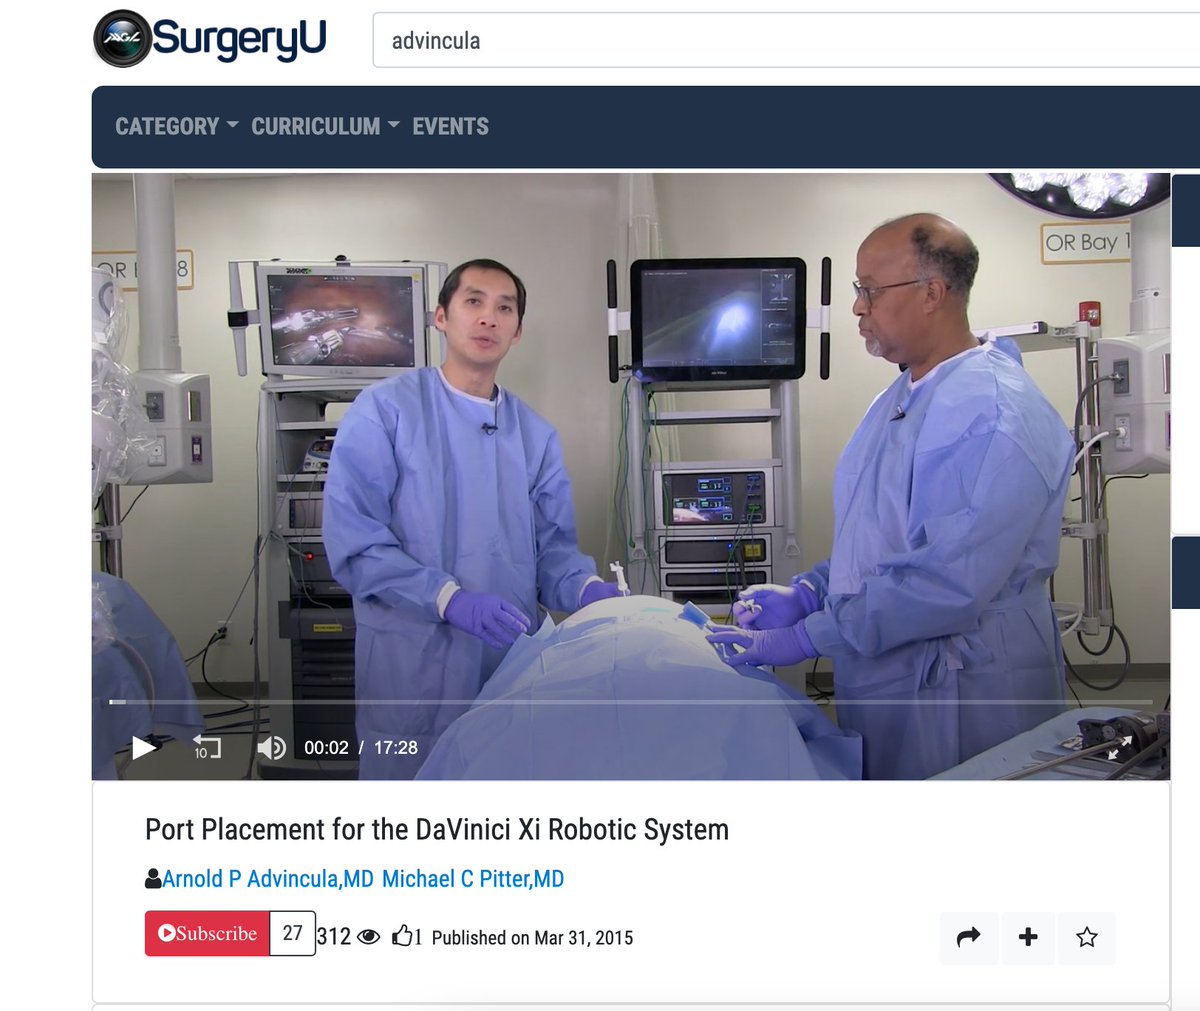Screen dimensions: 1200x1011
Task: Share the video
Action: pyautogui.click(x=968, y=937)
